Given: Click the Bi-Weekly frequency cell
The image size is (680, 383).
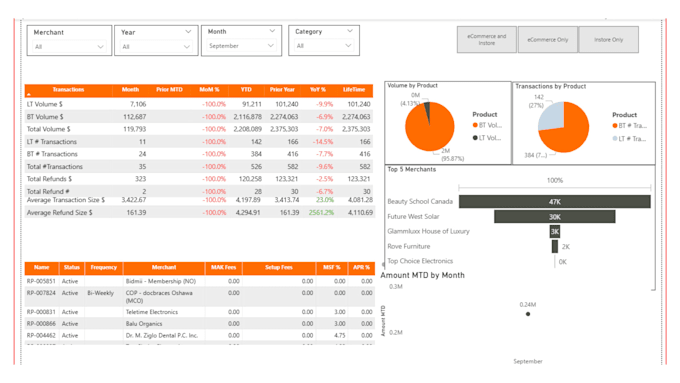Looking at the screenshot, I should click(x=101, y=293).
